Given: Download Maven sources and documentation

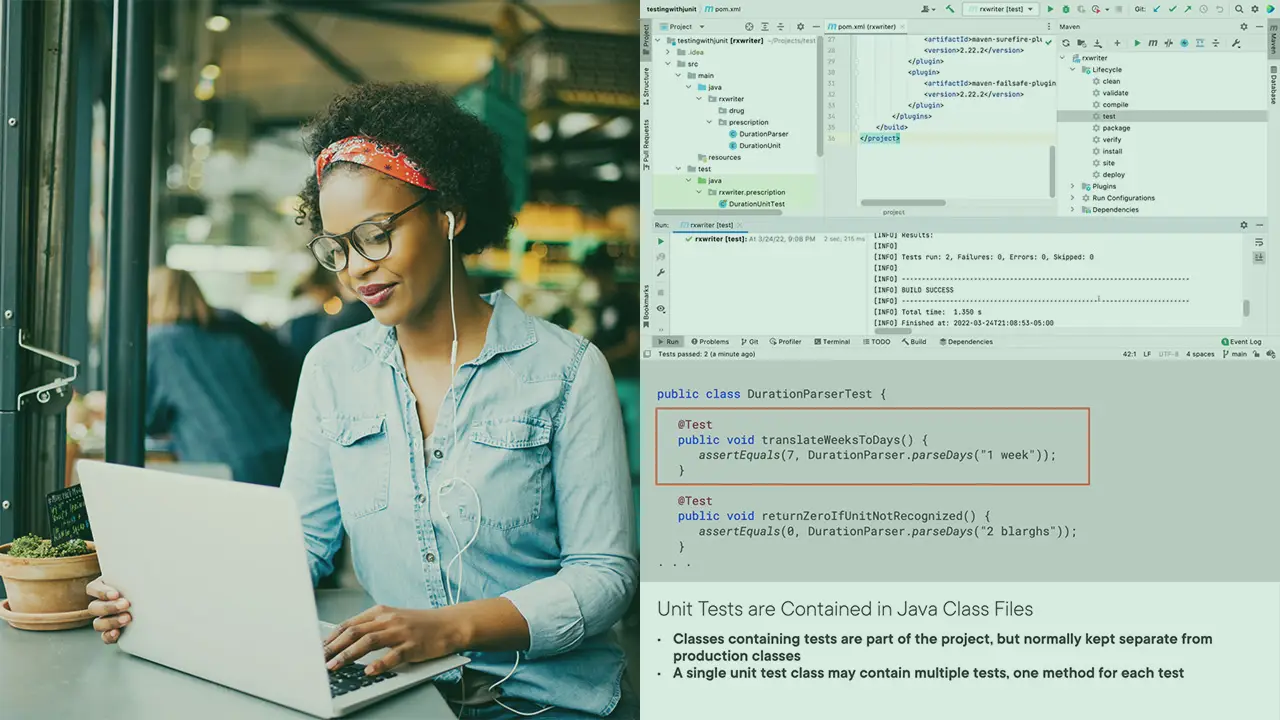Looking at the screenshot, I should click(1096, 43).
